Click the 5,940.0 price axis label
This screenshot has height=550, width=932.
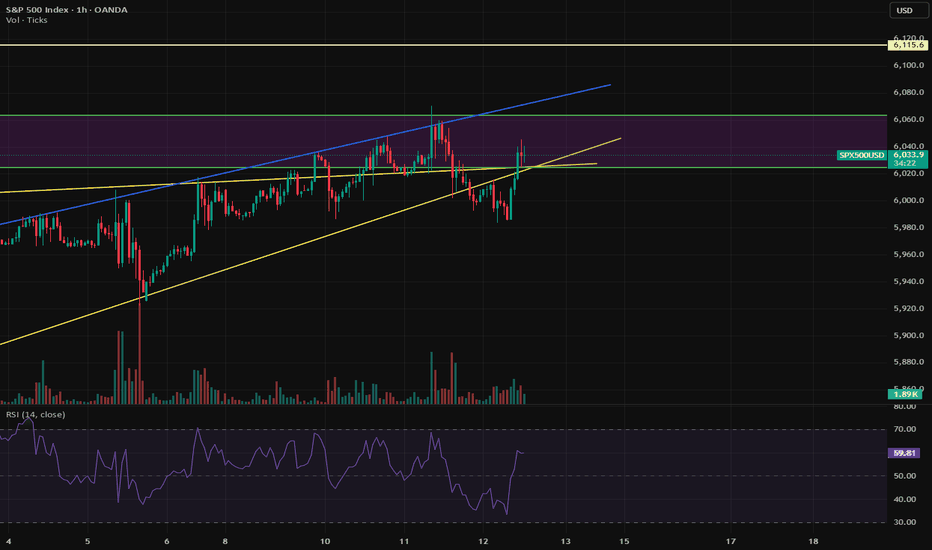(908, 281)
